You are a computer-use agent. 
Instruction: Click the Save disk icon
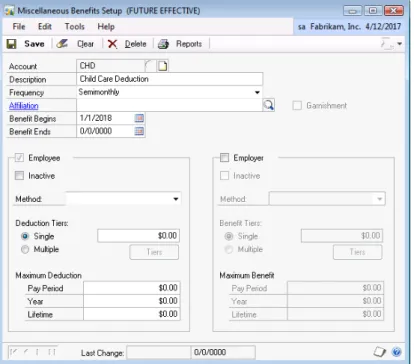coord(12,44)
